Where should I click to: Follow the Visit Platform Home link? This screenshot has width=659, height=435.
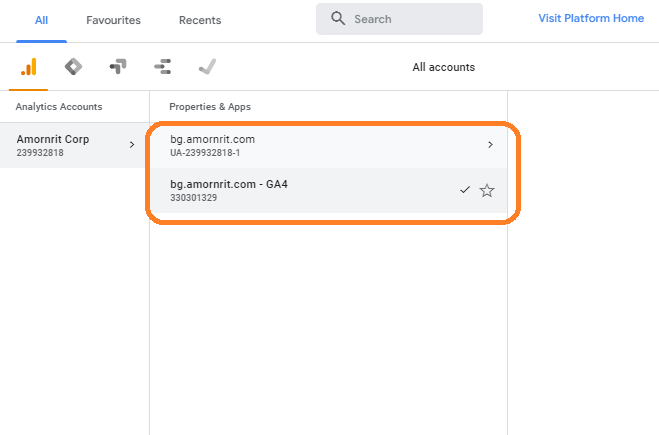(x=590, y=18)
